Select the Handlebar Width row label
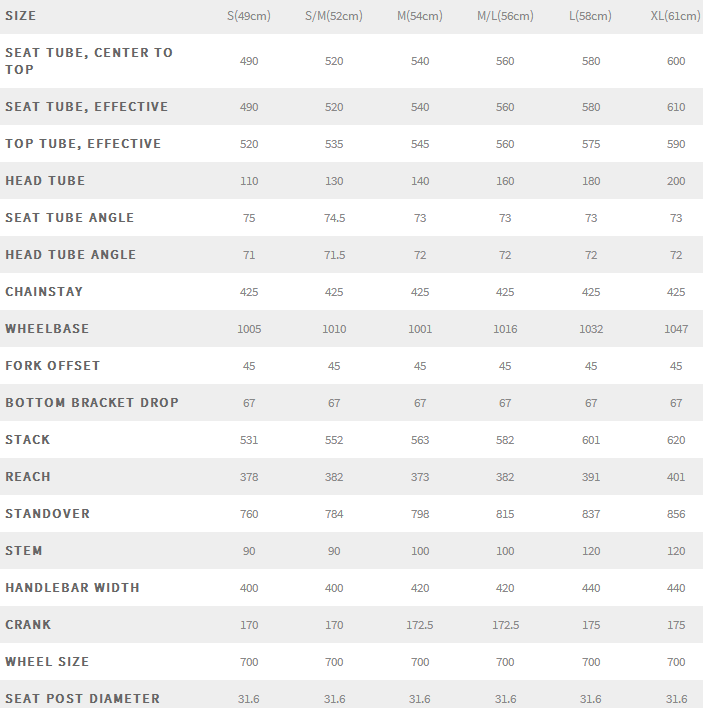This screenshot has height=708, width=703. coord(72,588)
